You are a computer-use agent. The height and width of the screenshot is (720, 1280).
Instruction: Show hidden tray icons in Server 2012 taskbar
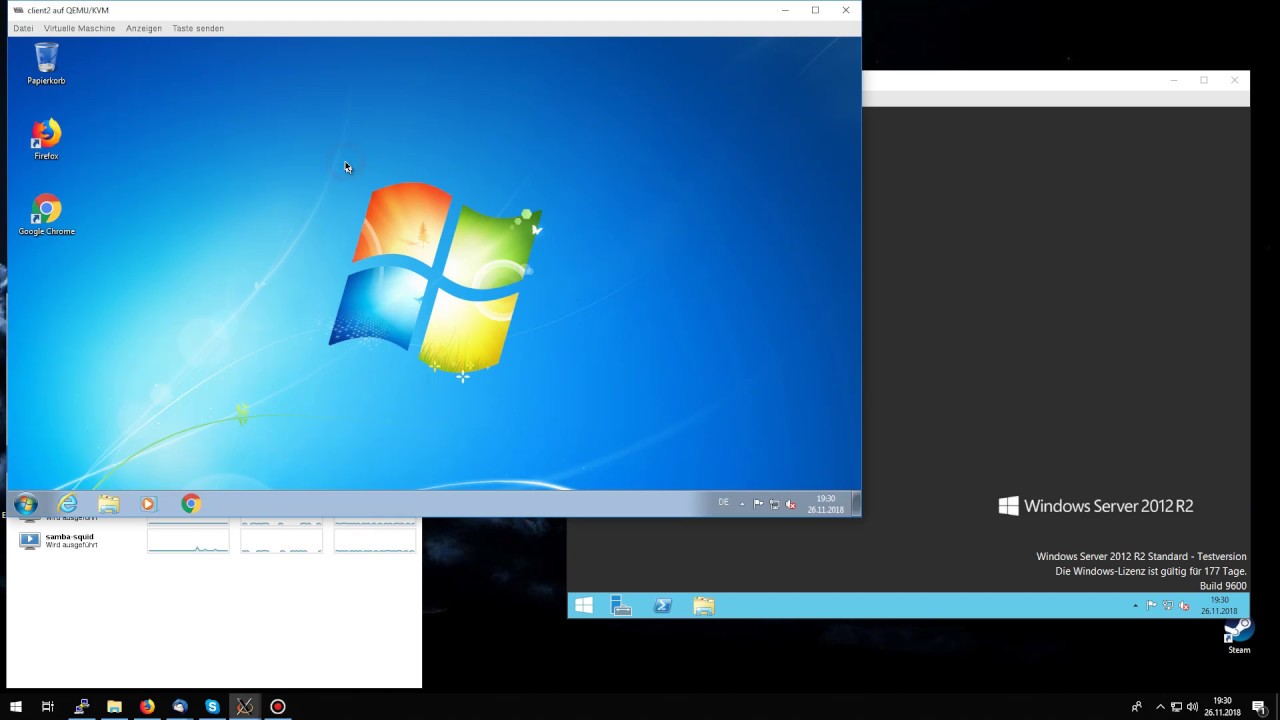click(x=1135, y=605)
